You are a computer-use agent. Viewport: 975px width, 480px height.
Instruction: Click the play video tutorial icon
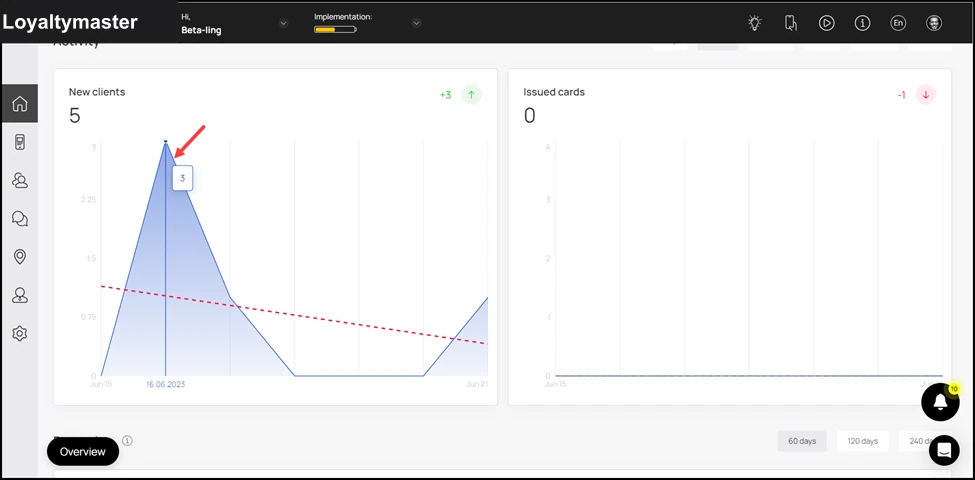point(826,23)
